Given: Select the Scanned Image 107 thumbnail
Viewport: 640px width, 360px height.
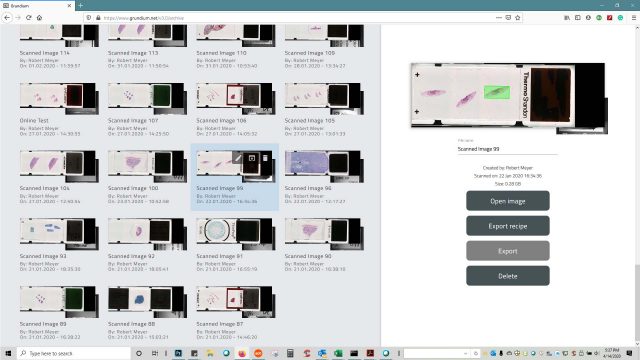Looking at the screenshot, I should click(147, 98).
